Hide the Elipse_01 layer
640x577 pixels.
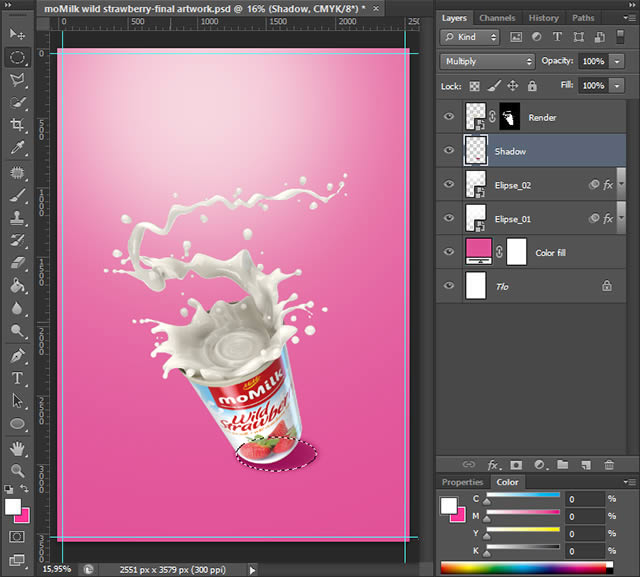pyautogui.click(x=449, y=218)
